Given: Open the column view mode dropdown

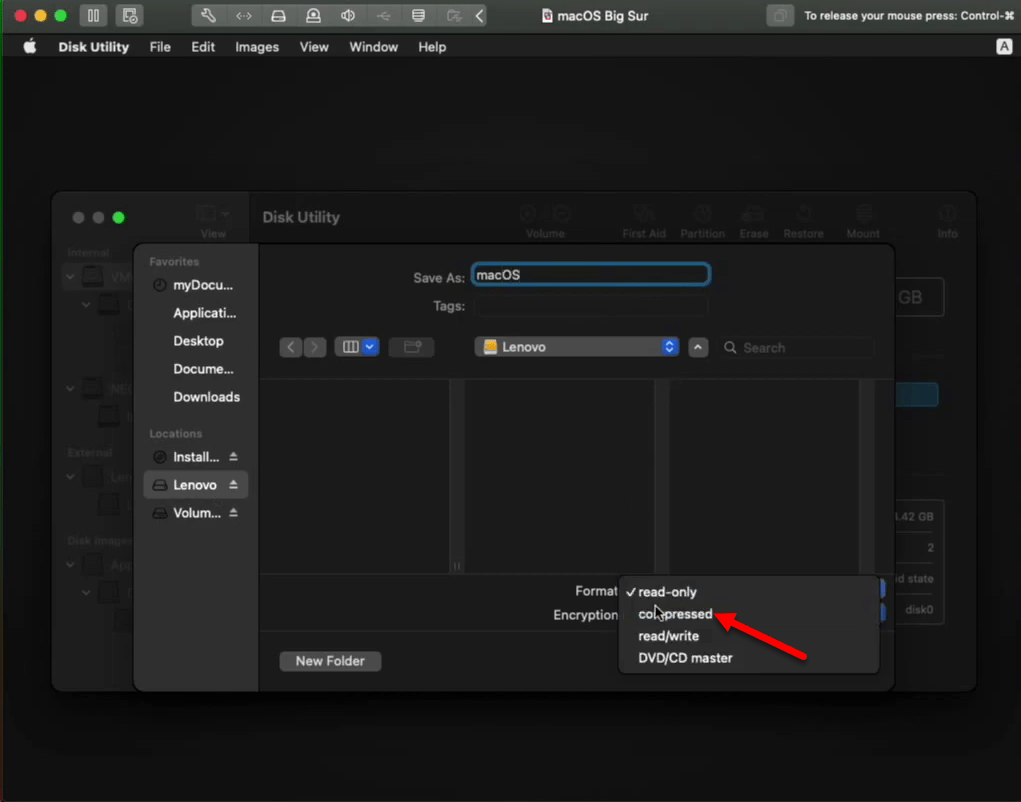Looking at the screenshot, I should coord(357,347).
